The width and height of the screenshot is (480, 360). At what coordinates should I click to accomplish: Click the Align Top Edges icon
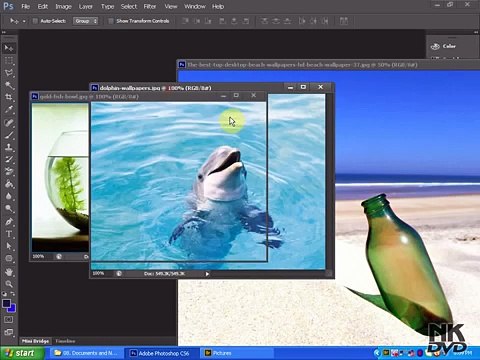(x=185, y=21)
